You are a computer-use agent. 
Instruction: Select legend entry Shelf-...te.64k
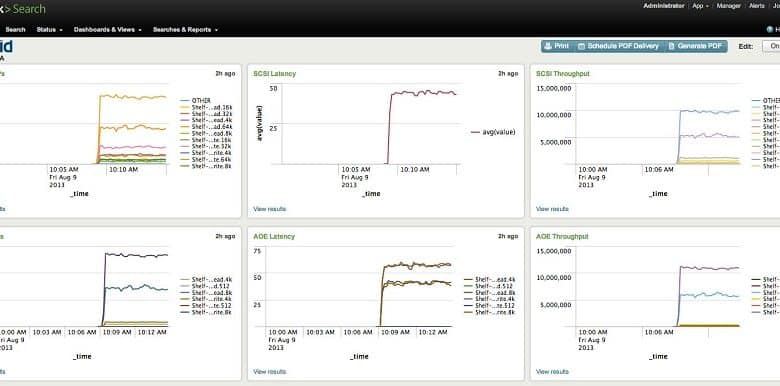pos(206,159)
